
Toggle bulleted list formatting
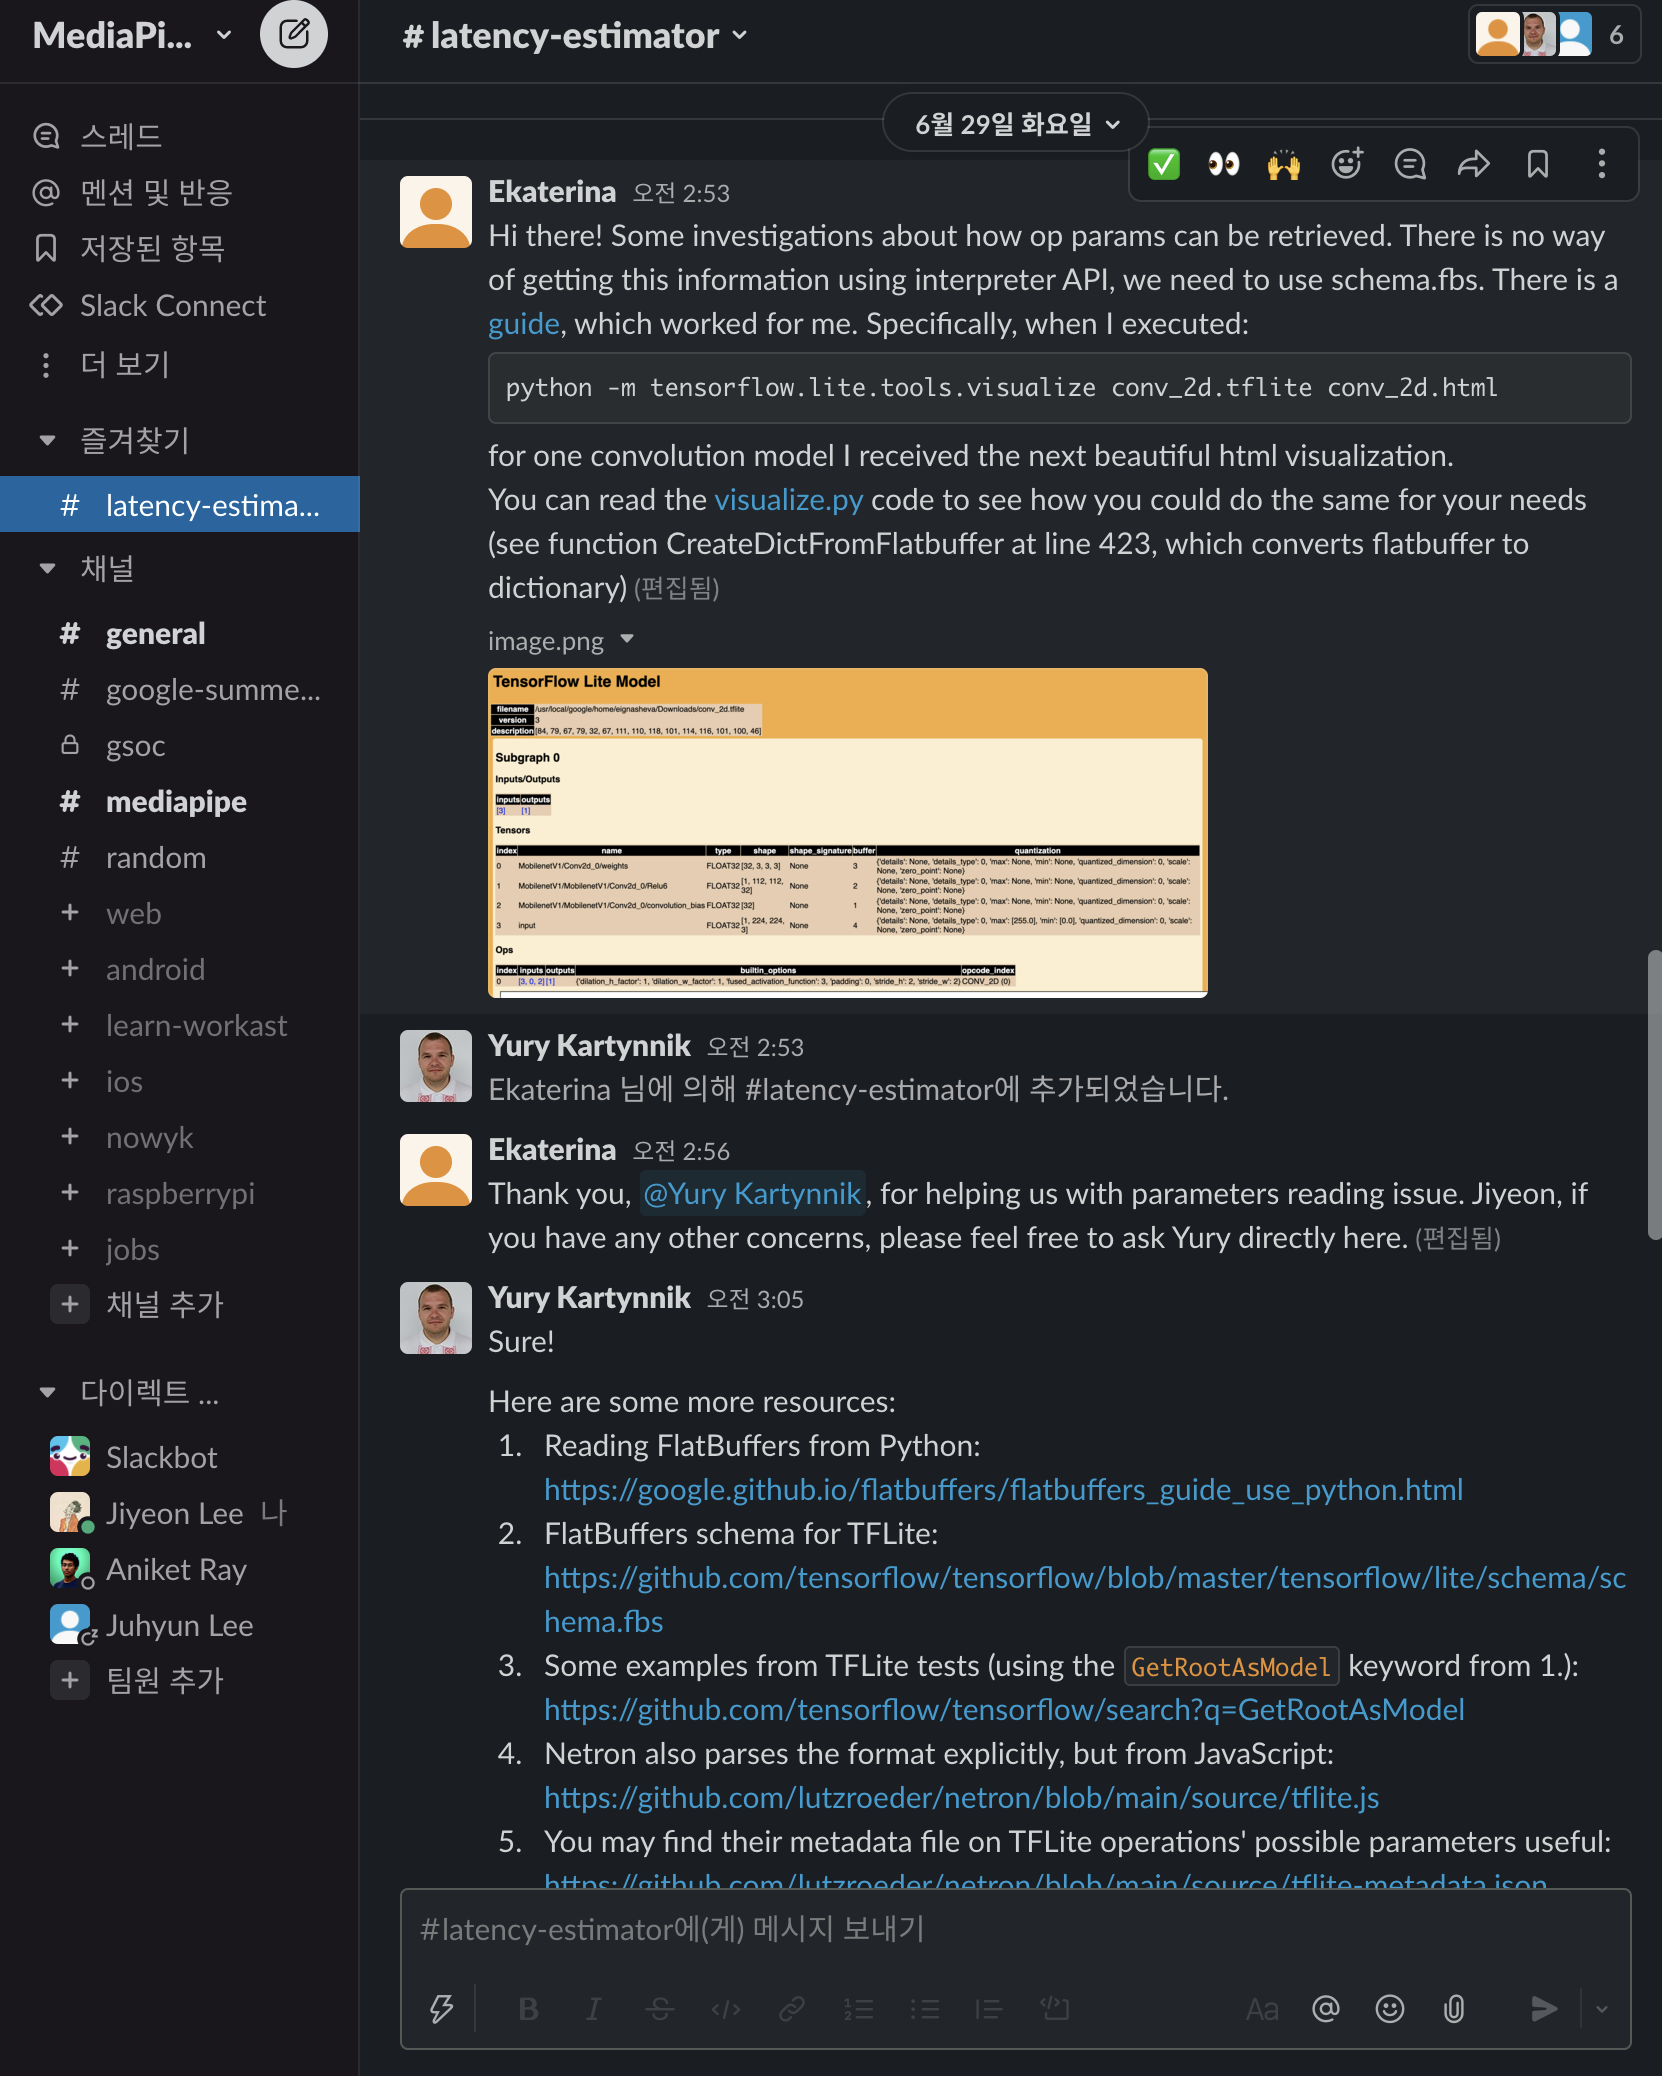click(924, 2009)
